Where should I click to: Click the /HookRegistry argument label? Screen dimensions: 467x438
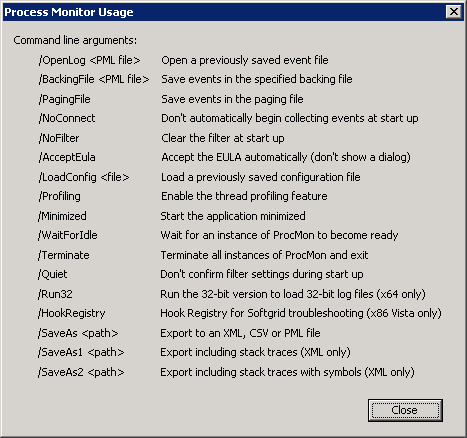[x=71, y=313]
